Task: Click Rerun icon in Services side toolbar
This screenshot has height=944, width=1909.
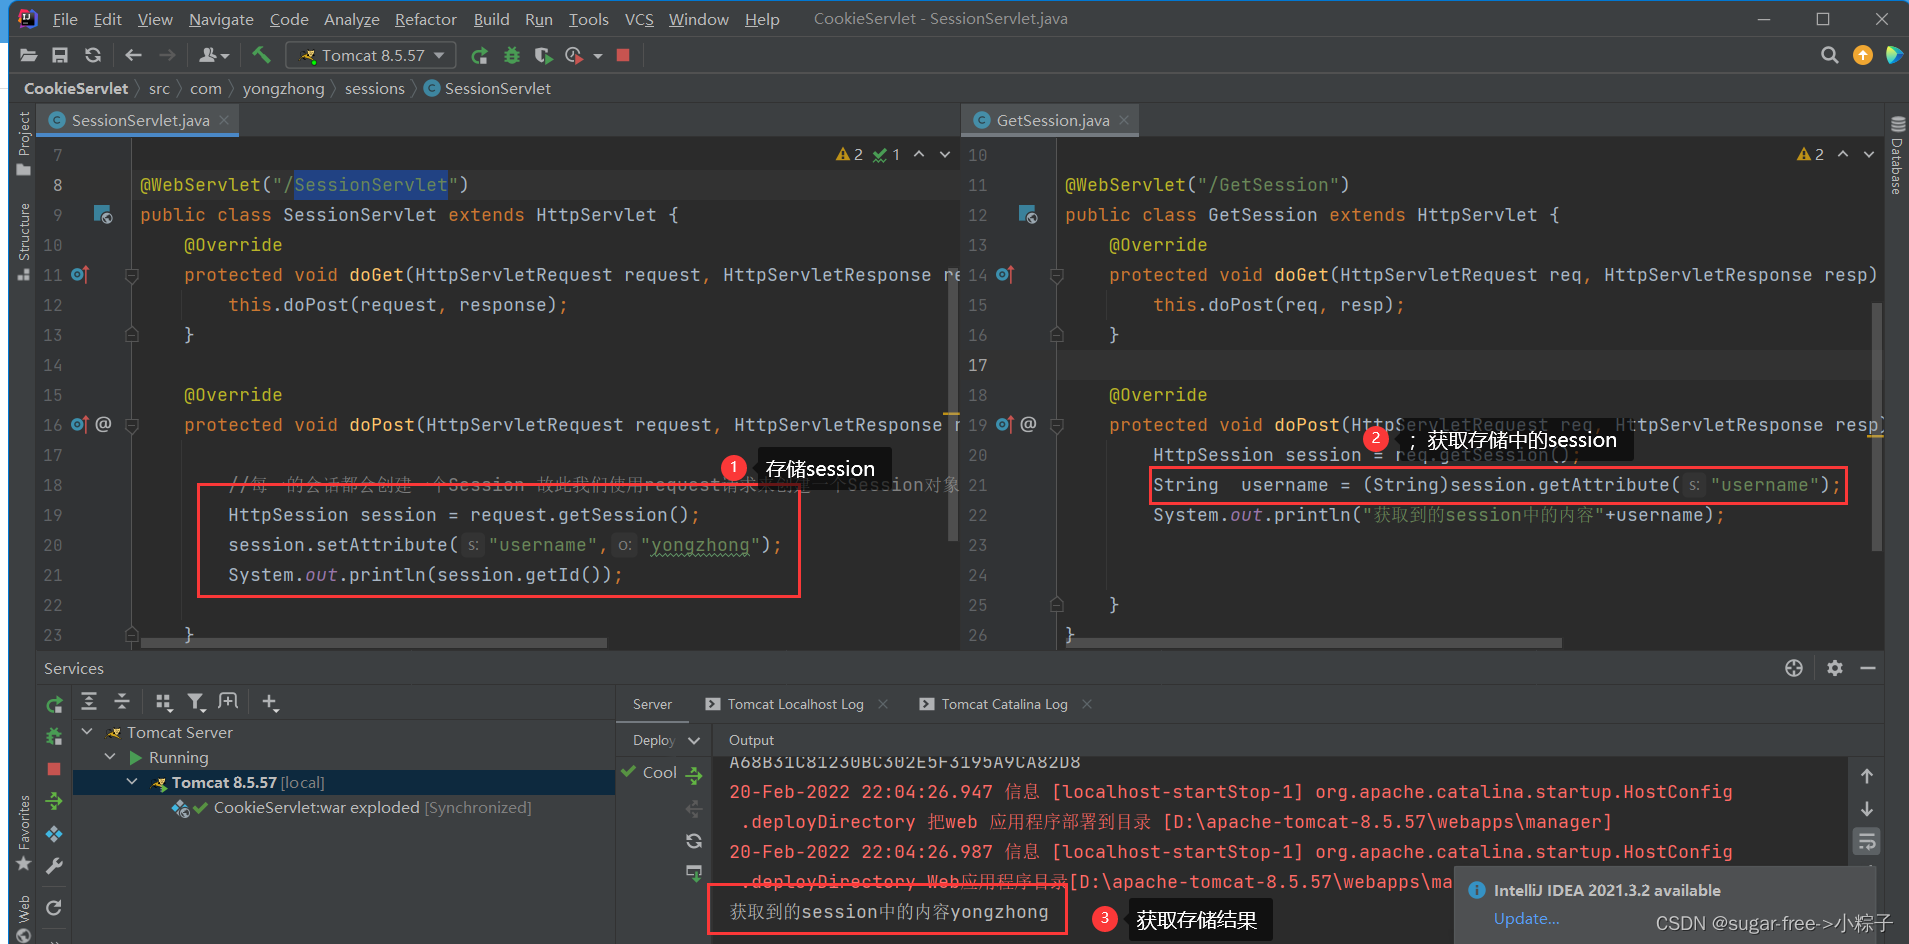Action: tap(54, 705)
